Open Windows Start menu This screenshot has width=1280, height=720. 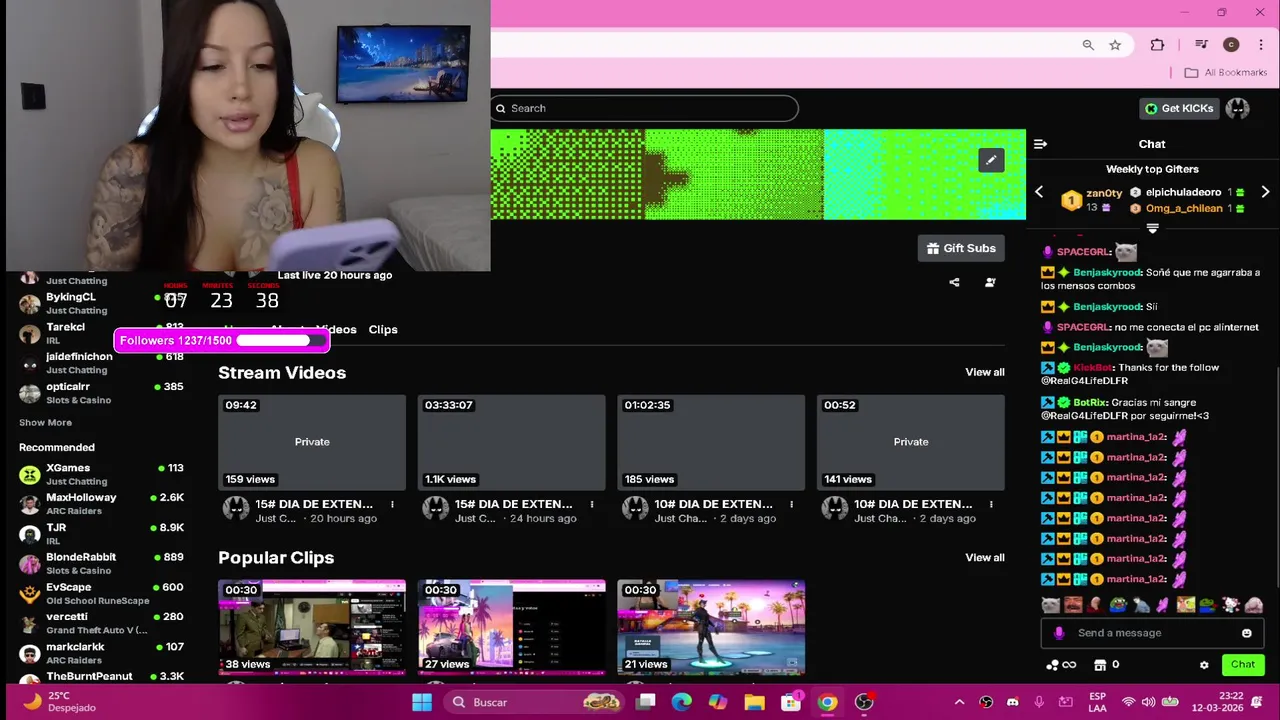pyautogui.click(x=422, y=702)
